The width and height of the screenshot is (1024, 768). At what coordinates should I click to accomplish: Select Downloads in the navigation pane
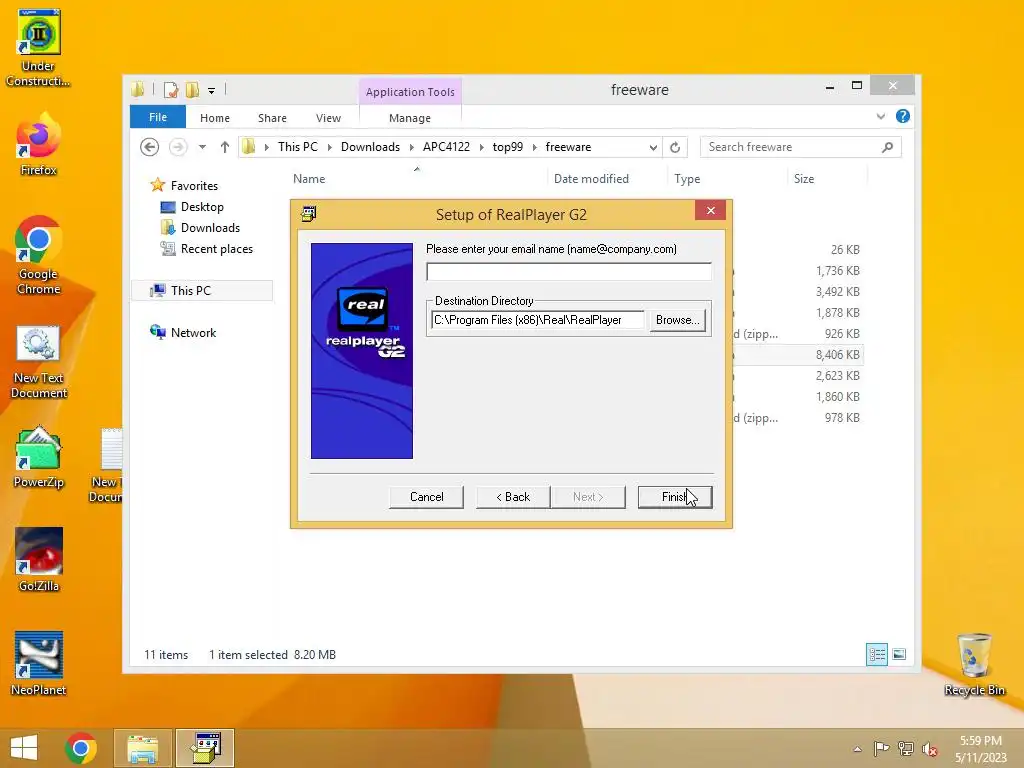210,228
